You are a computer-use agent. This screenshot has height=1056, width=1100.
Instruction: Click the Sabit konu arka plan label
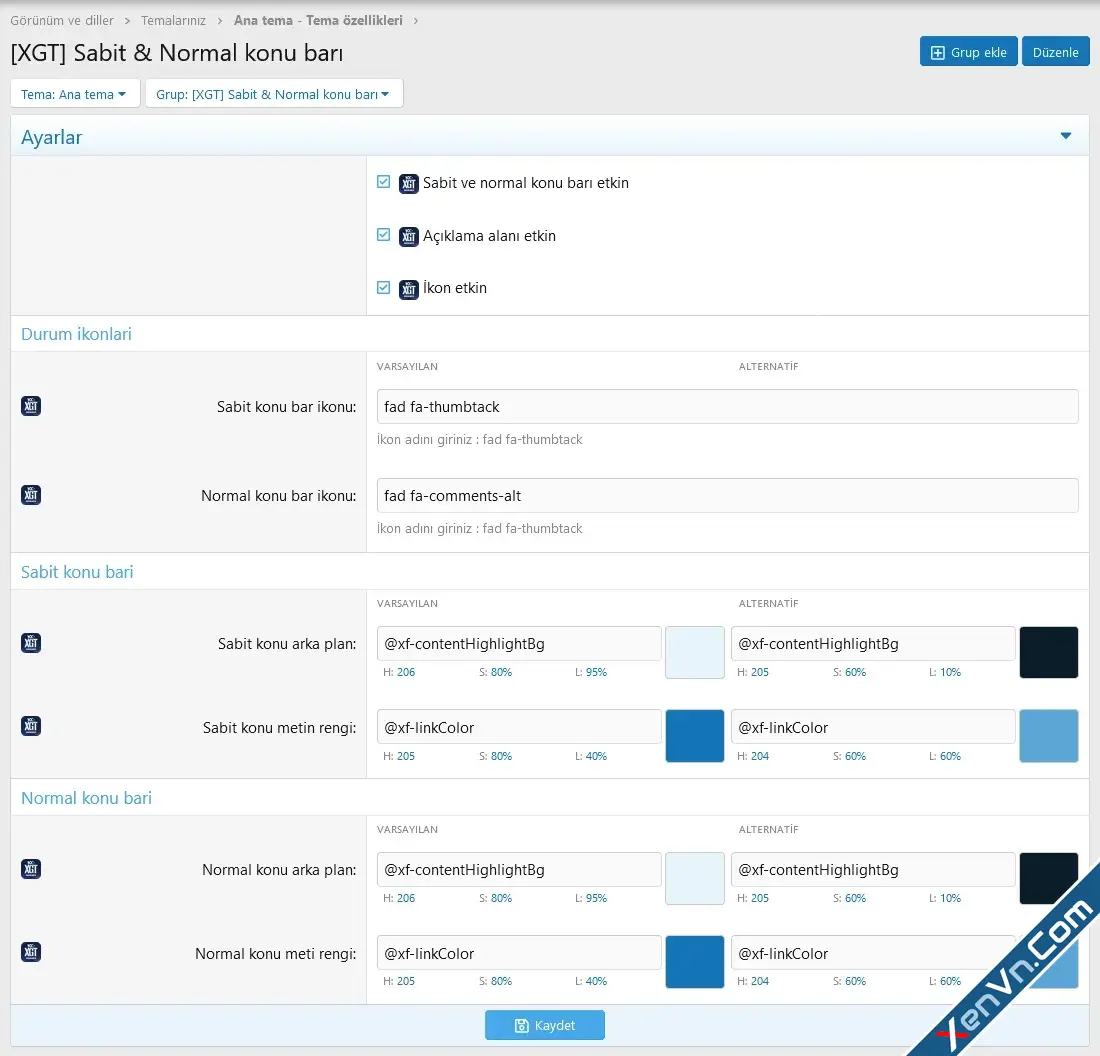coord(287,643)
